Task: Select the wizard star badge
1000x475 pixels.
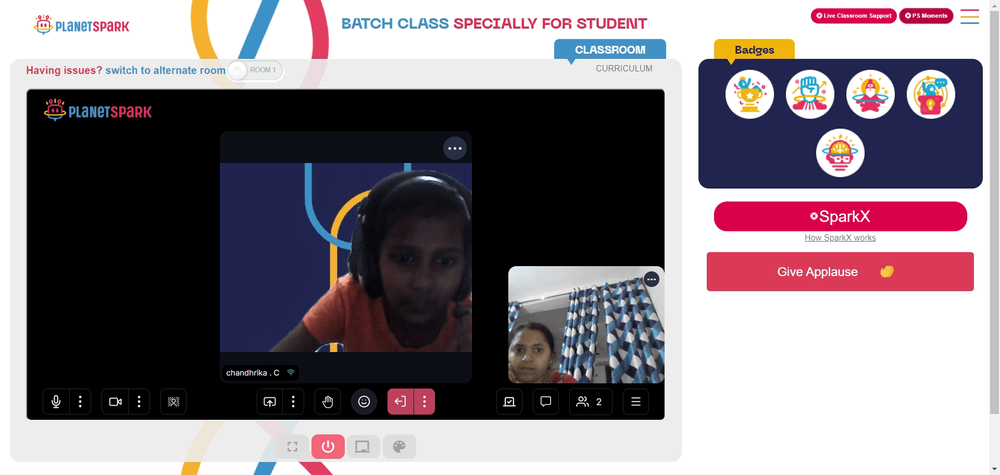Action: (870, 94)
